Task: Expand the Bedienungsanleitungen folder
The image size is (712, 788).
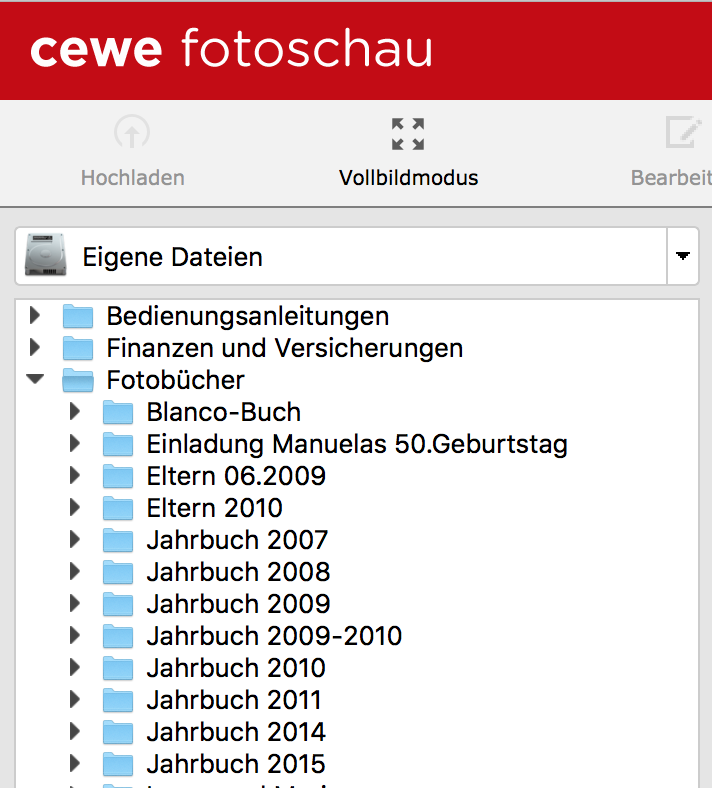Action: 36,316
